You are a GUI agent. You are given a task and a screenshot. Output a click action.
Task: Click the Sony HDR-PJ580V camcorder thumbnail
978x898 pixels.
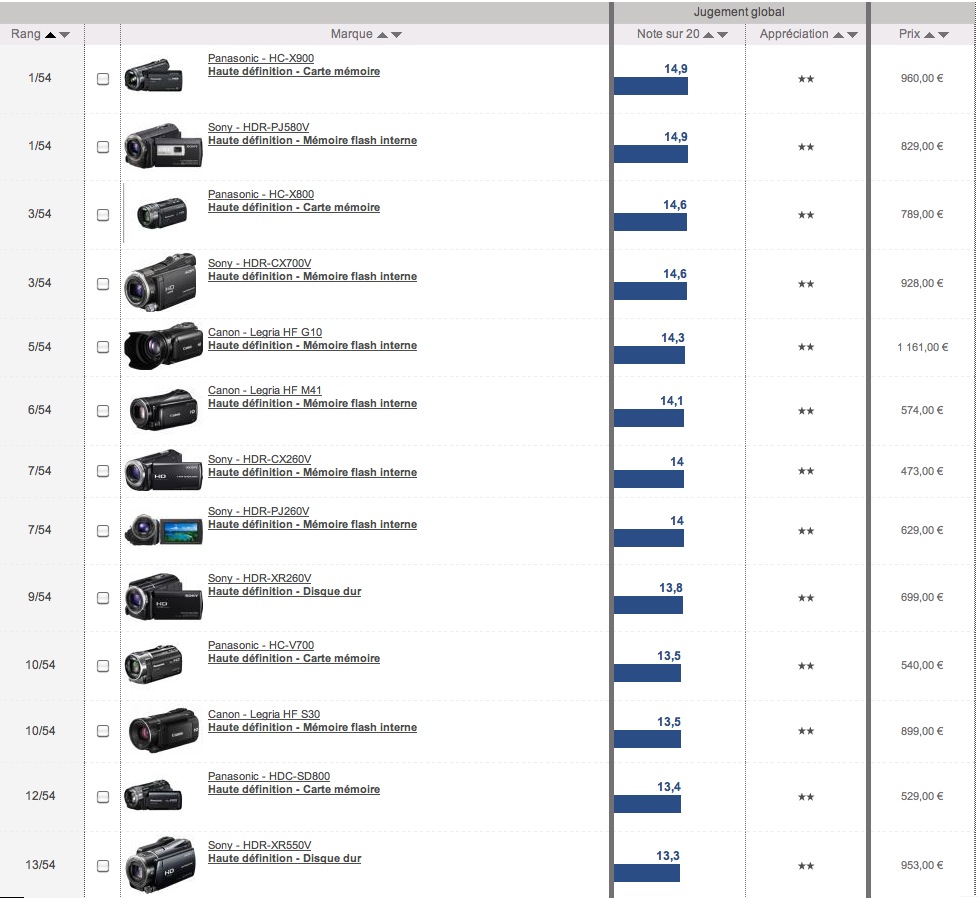click(x=163, y=146)
